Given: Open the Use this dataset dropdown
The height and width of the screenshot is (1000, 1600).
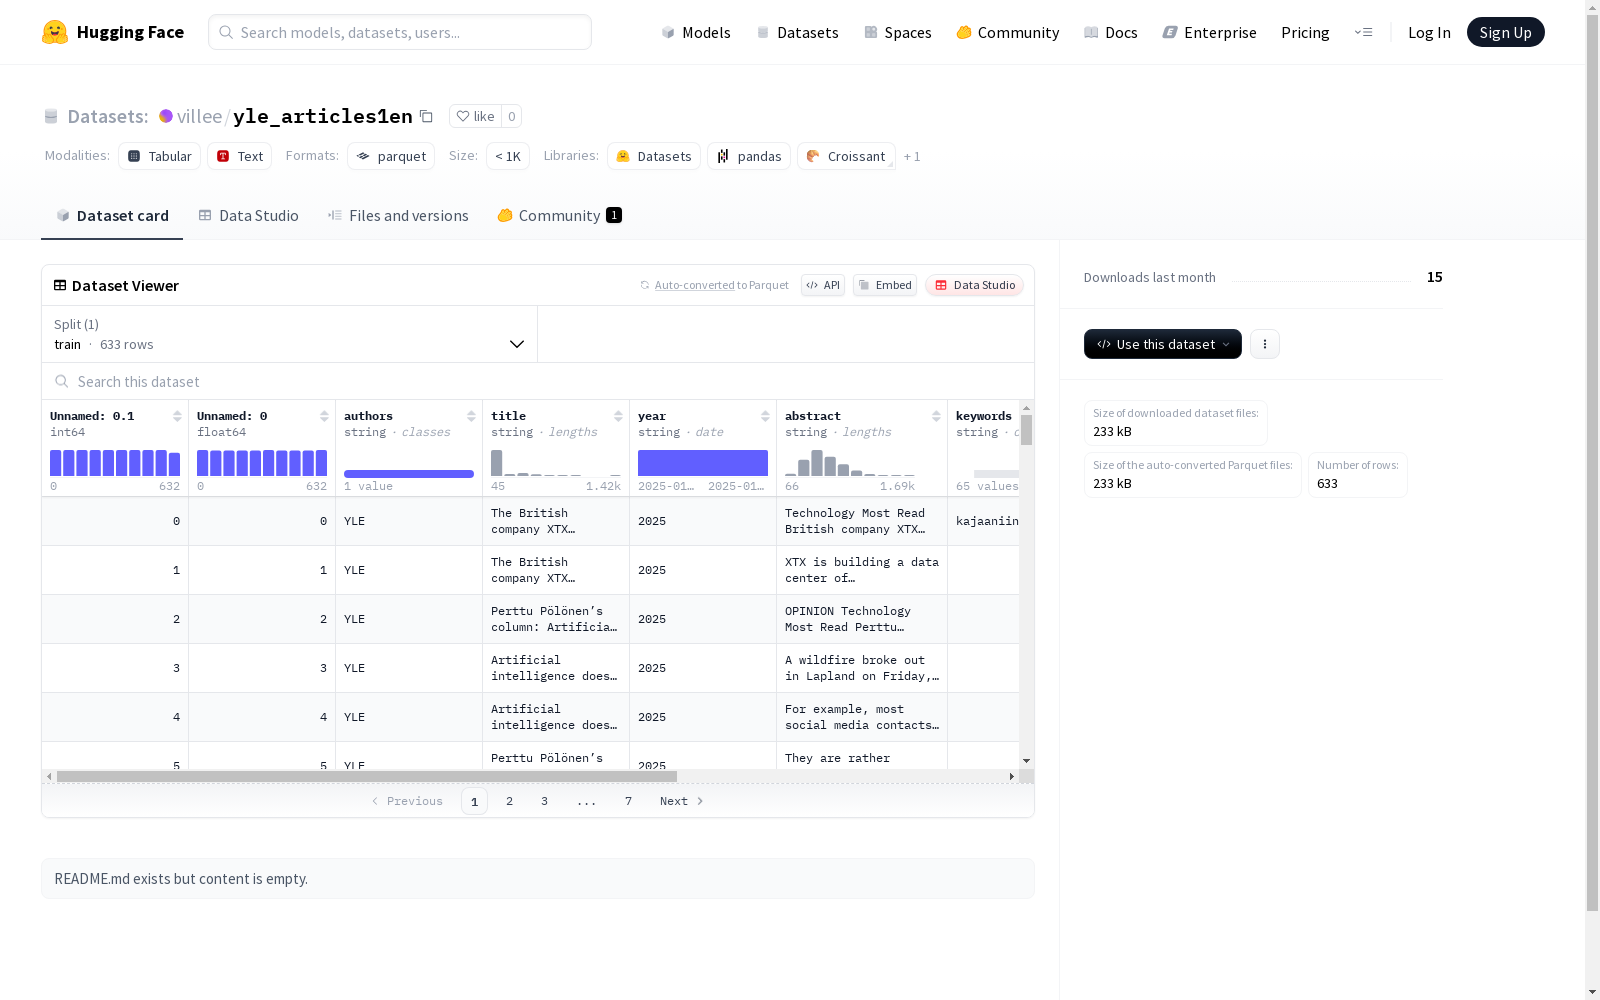Looking at the screenshot, I should (1163, 344).
